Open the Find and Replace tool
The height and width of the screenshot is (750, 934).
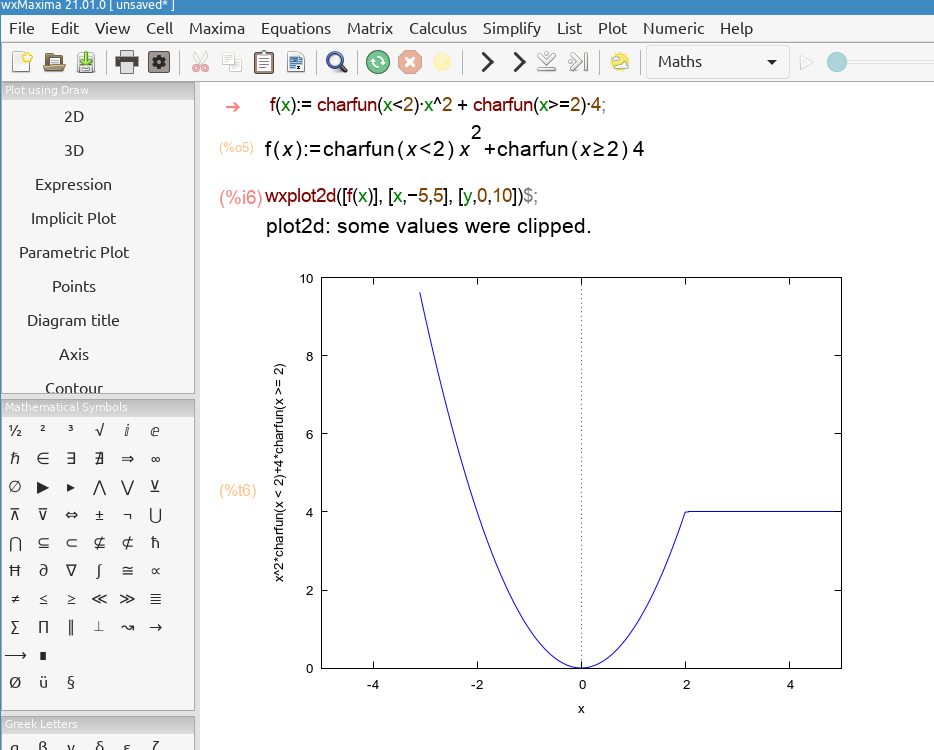coord(336,62)
